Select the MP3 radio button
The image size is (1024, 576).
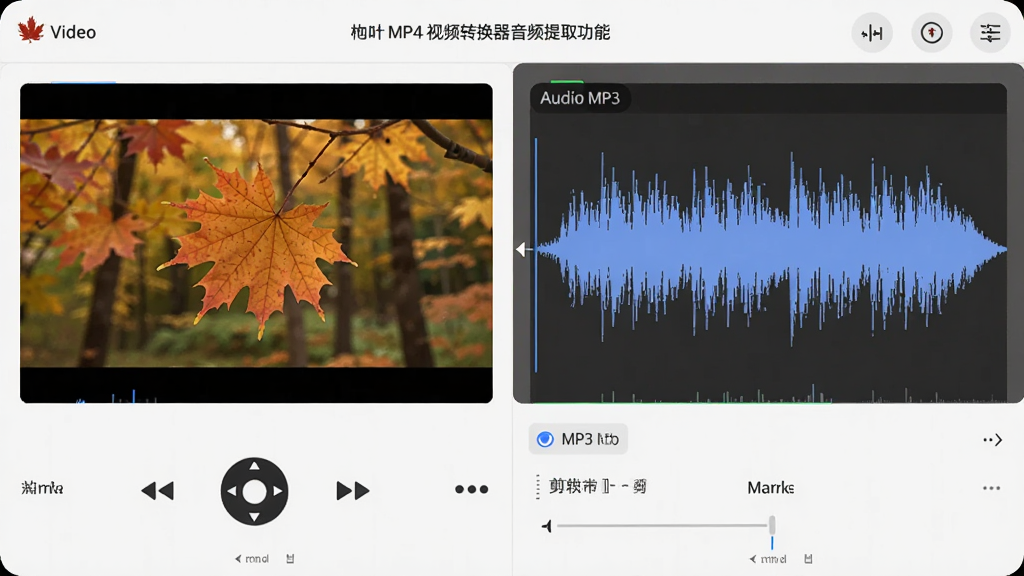pyautogui.click(x=545, y=440)
